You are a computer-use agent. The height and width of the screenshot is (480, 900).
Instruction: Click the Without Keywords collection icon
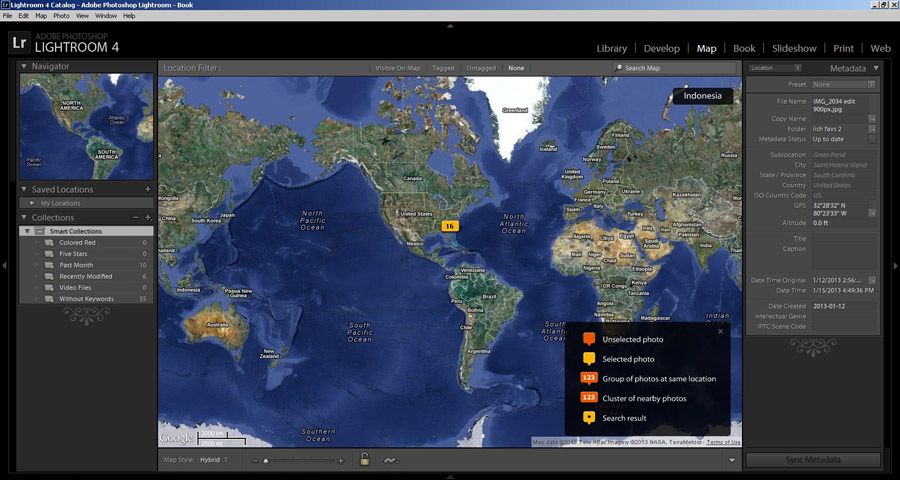click(50, 299)
